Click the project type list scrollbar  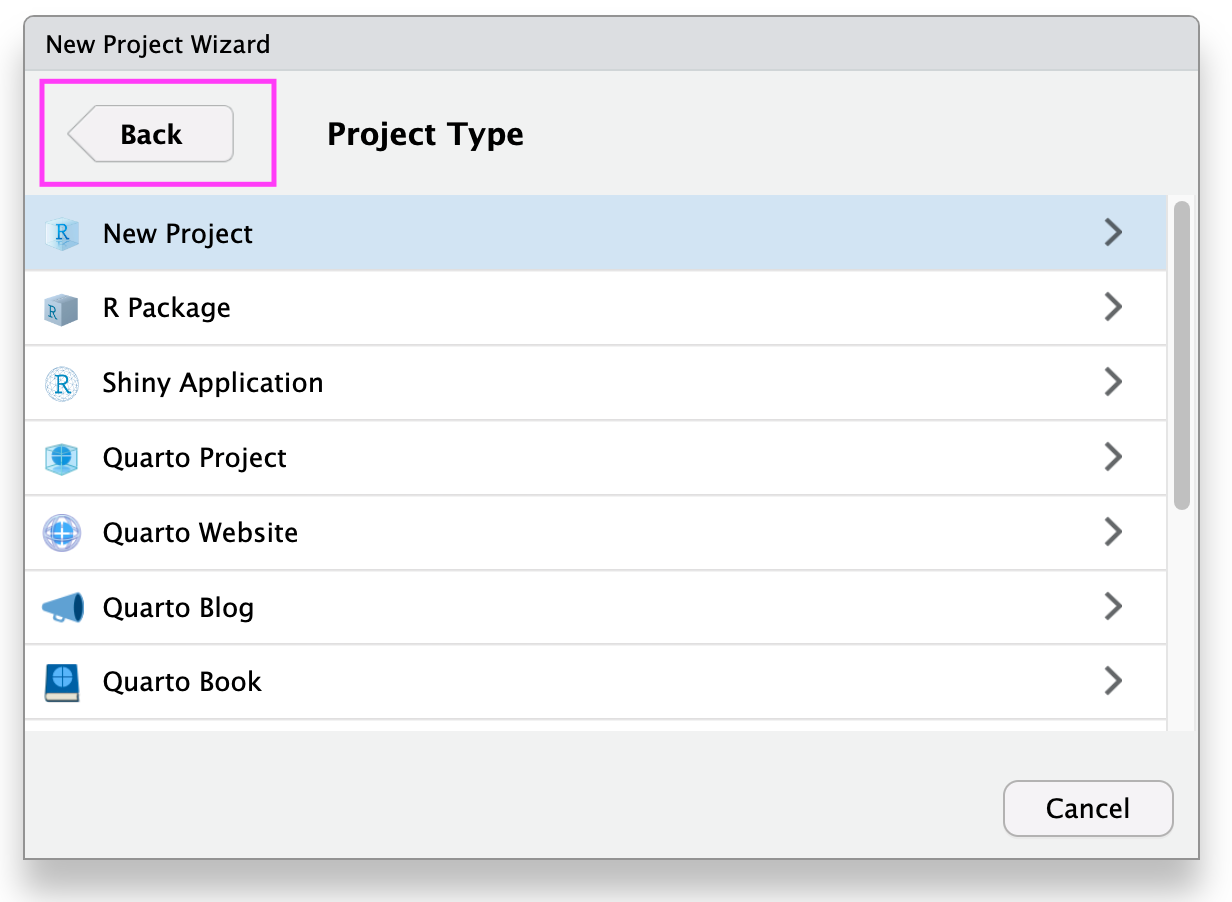(1182, 355)
